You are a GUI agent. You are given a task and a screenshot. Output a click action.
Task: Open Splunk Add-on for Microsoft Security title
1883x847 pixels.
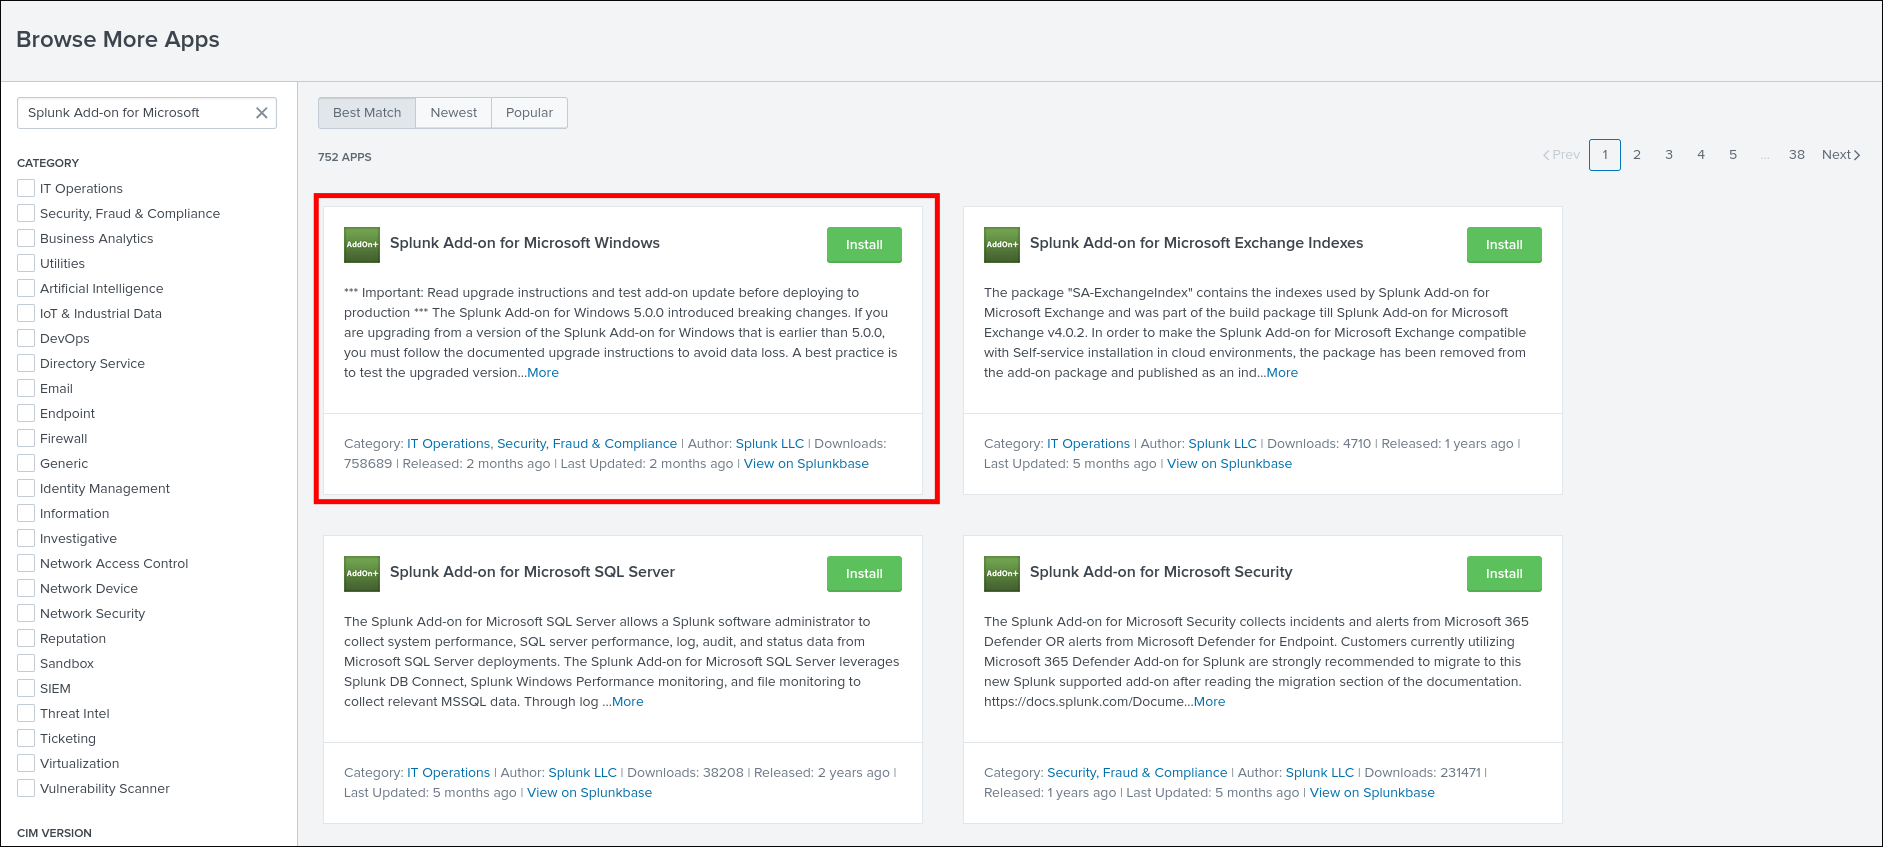[x=1161, y=572]
